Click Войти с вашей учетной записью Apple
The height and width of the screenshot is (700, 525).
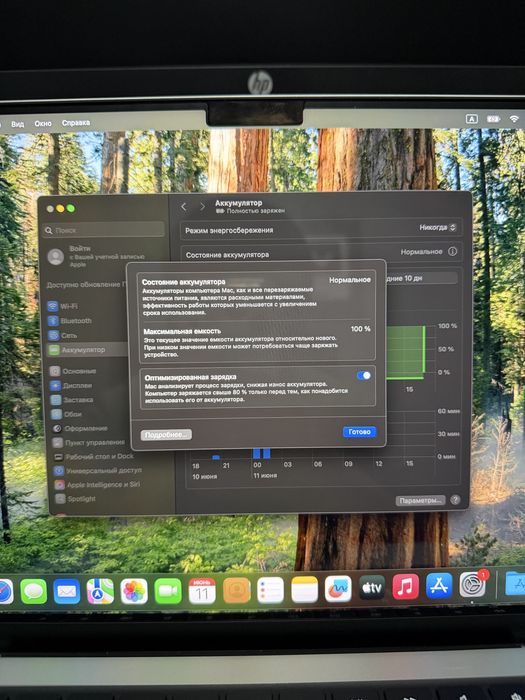[96, 256]
